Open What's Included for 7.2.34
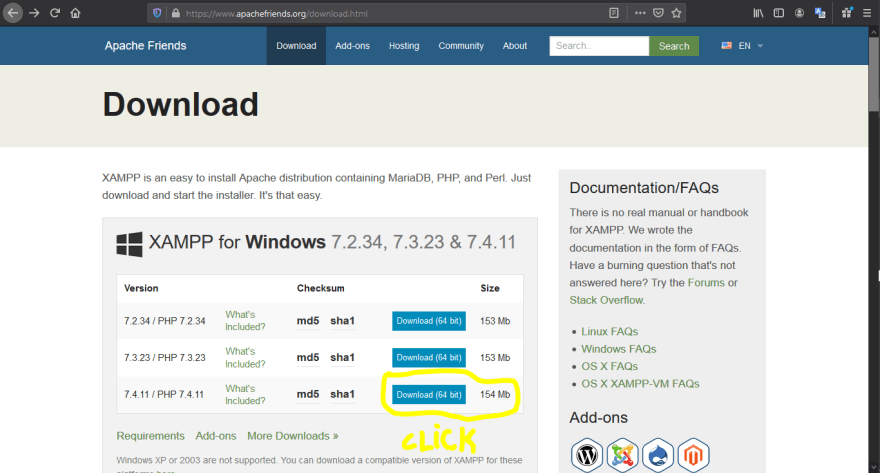This screenshot has height=473, width=880. (245, 321)
